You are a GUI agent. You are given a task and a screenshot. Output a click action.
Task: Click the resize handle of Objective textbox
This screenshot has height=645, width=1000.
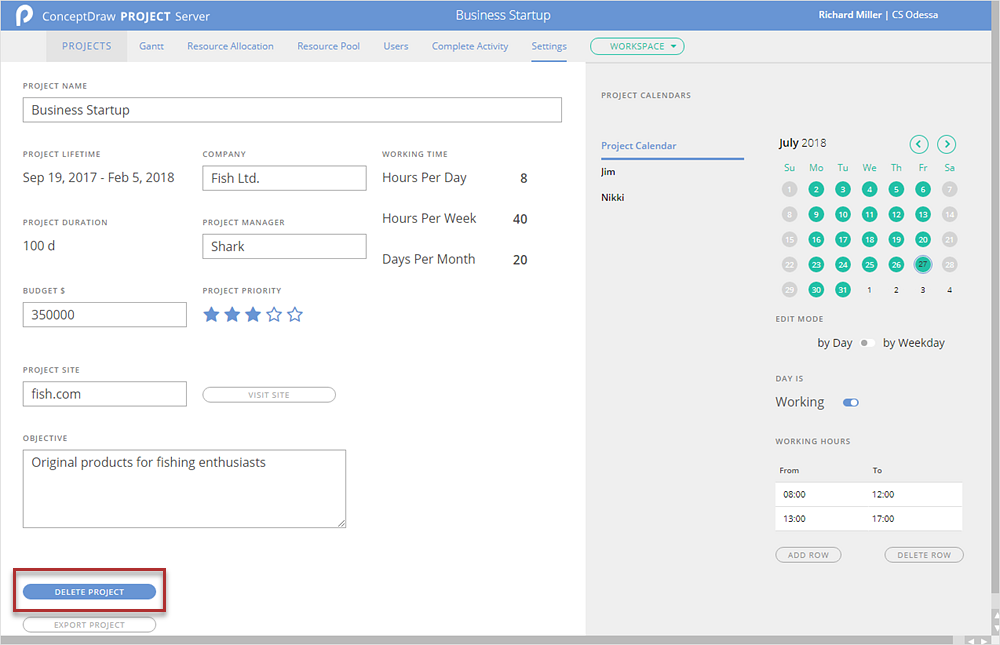click(341, 522)
